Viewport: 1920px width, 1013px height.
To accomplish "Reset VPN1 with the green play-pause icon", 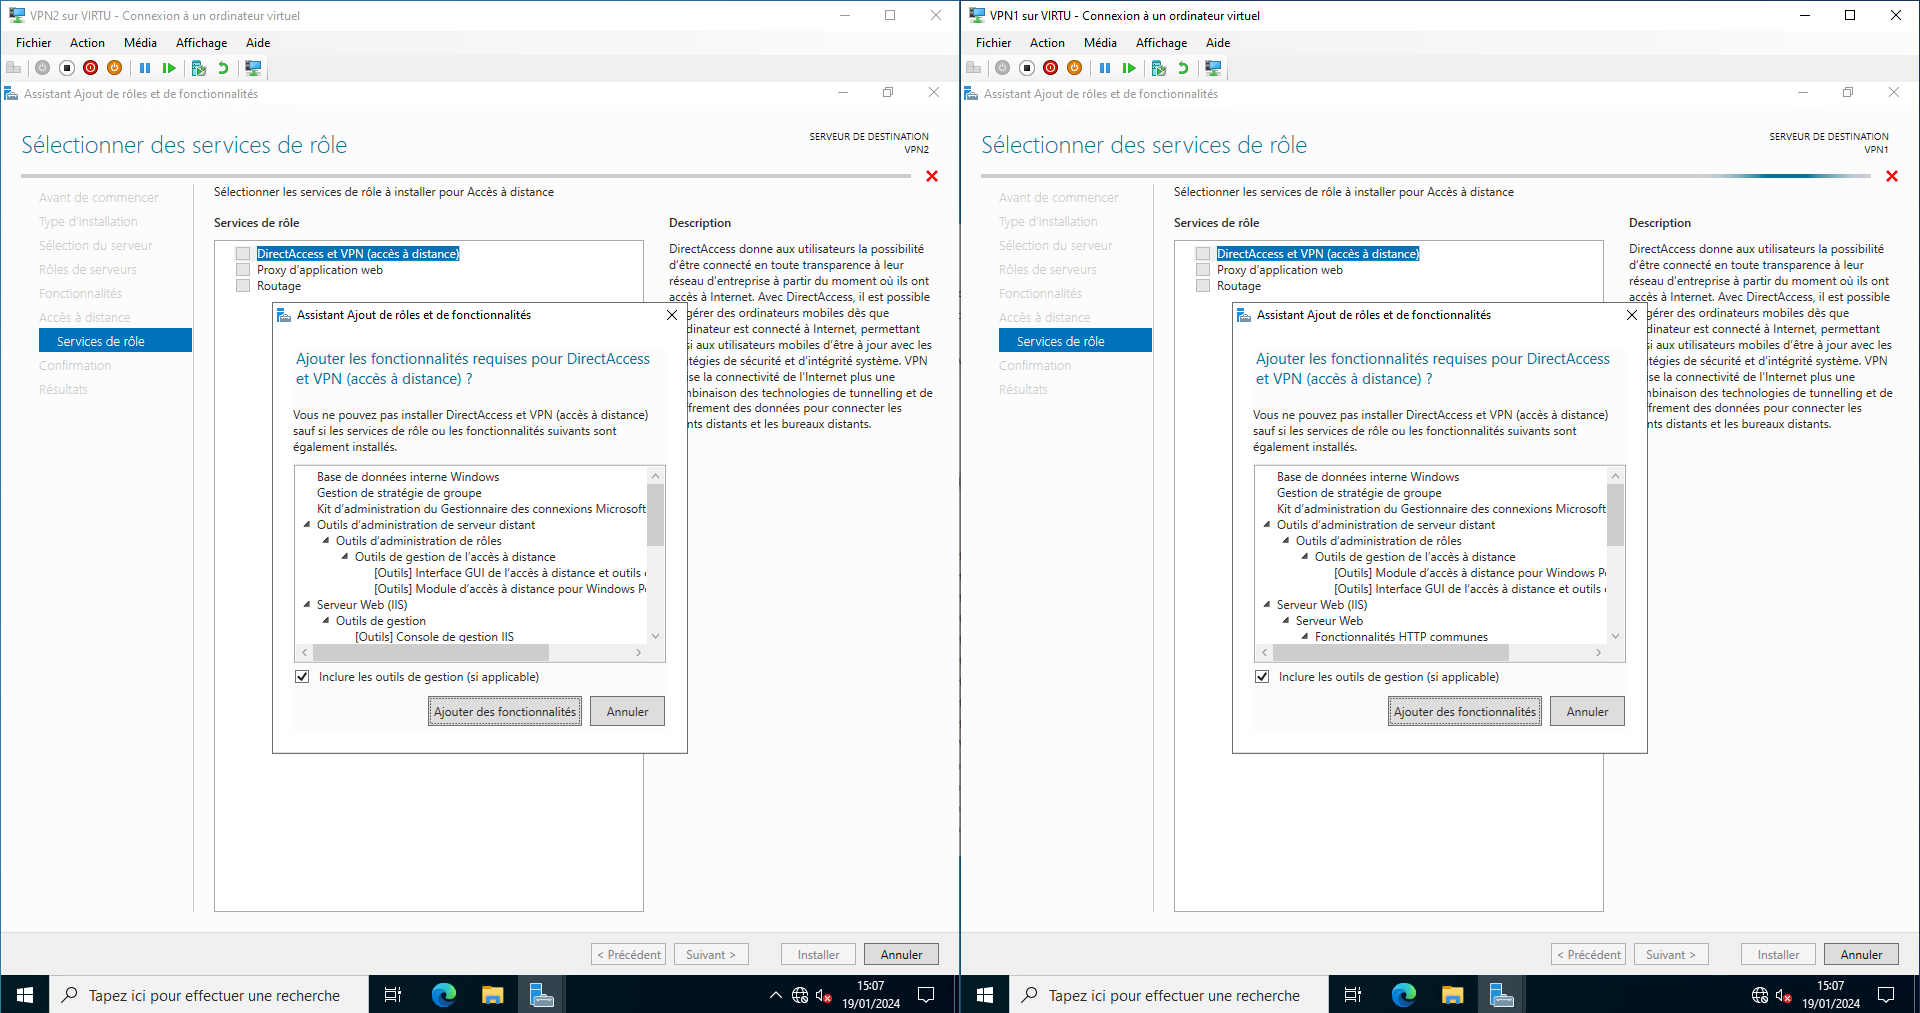I will point(1129,68).
